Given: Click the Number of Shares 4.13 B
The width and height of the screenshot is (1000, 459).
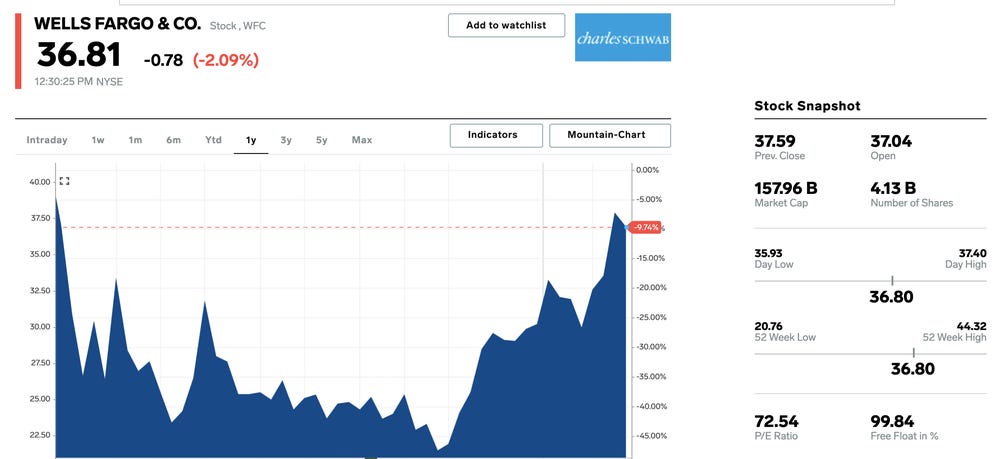Looking at the screenshot, I should tap(893, 188).
